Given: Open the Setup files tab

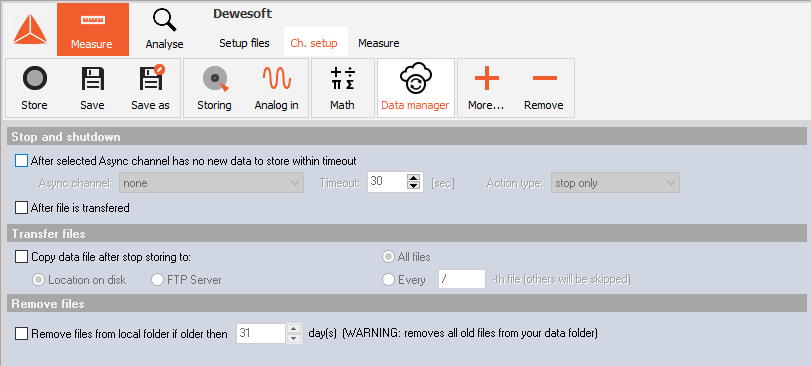Looking at the screenshot, I should pyautogui.click(x=244, y=43).
